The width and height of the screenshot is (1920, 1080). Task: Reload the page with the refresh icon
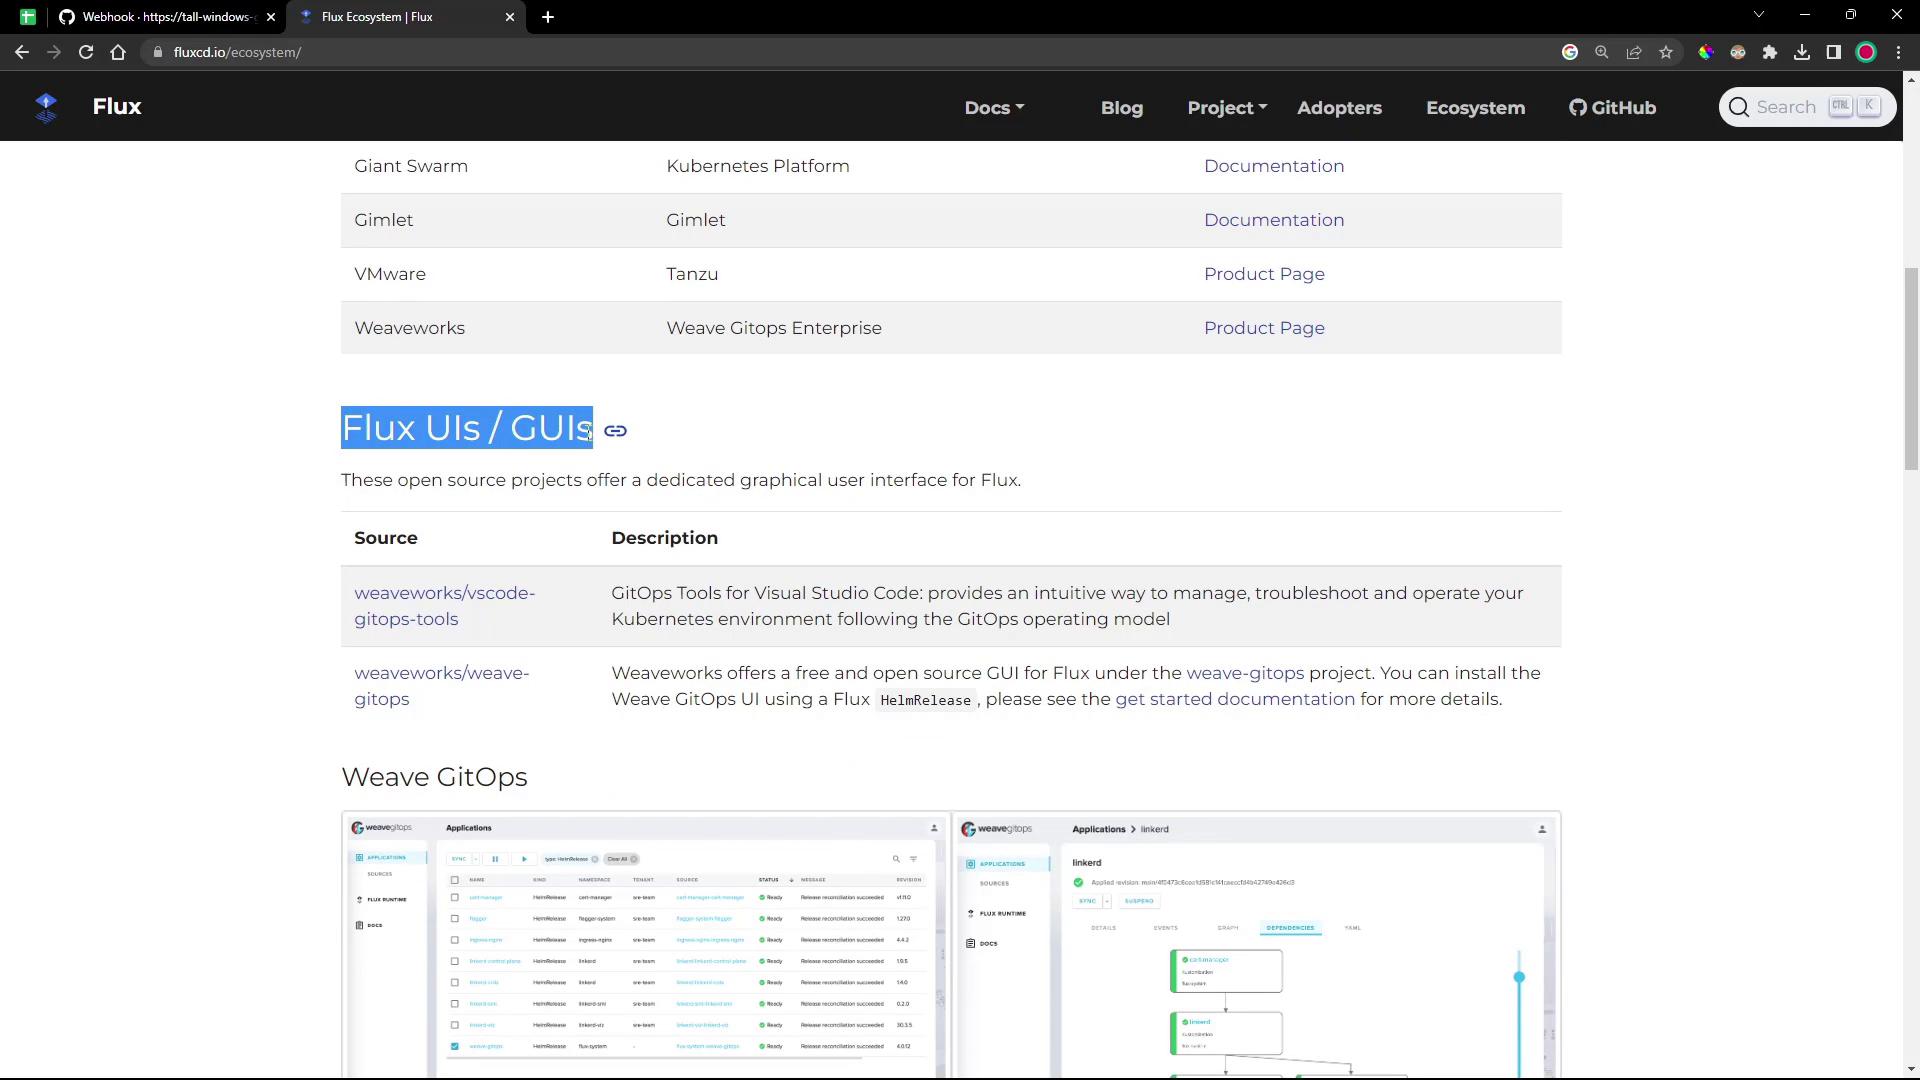[x=86, y=53]
